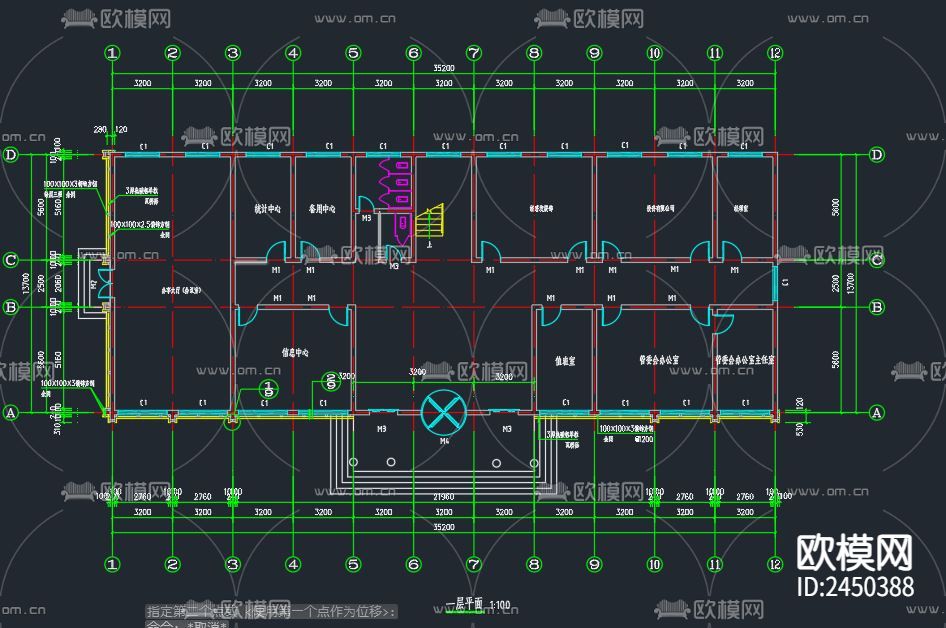946x628 pixels.
Task: Select the 21960 dimension text
Action: [x=443, y=496]
